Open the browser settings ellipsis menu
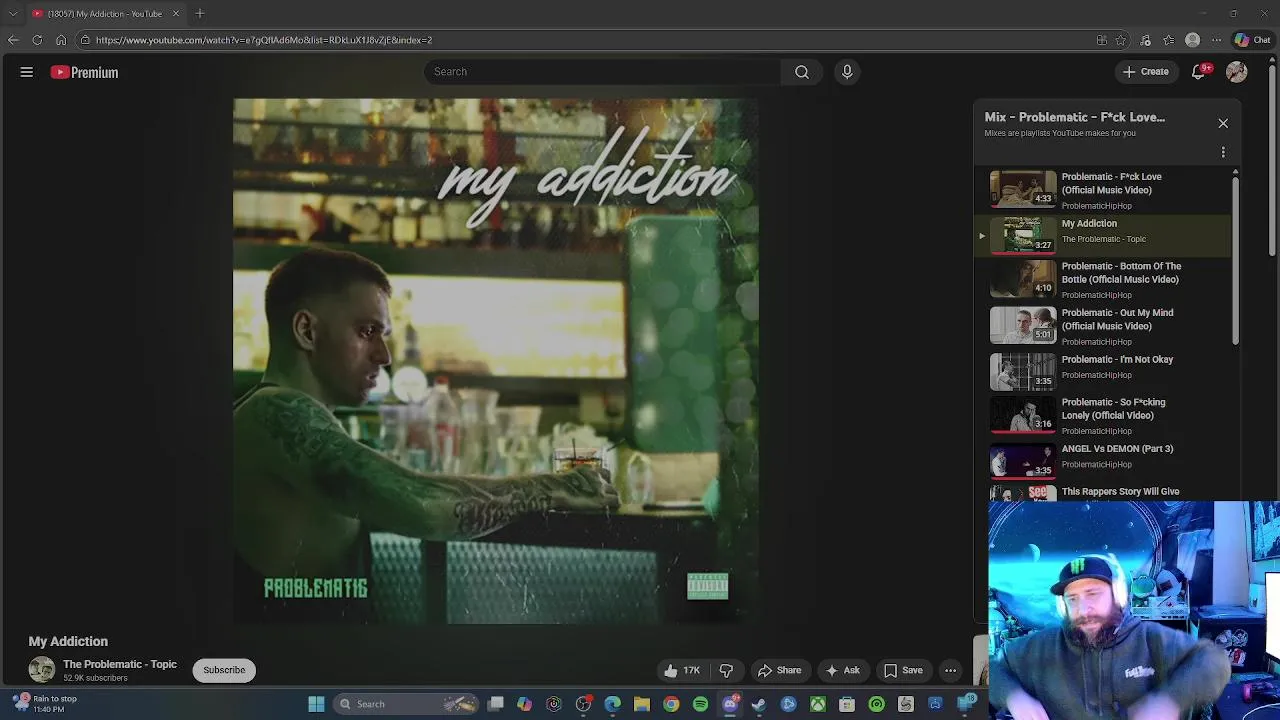The image size is (1280, 720). tap(1216, 40)
